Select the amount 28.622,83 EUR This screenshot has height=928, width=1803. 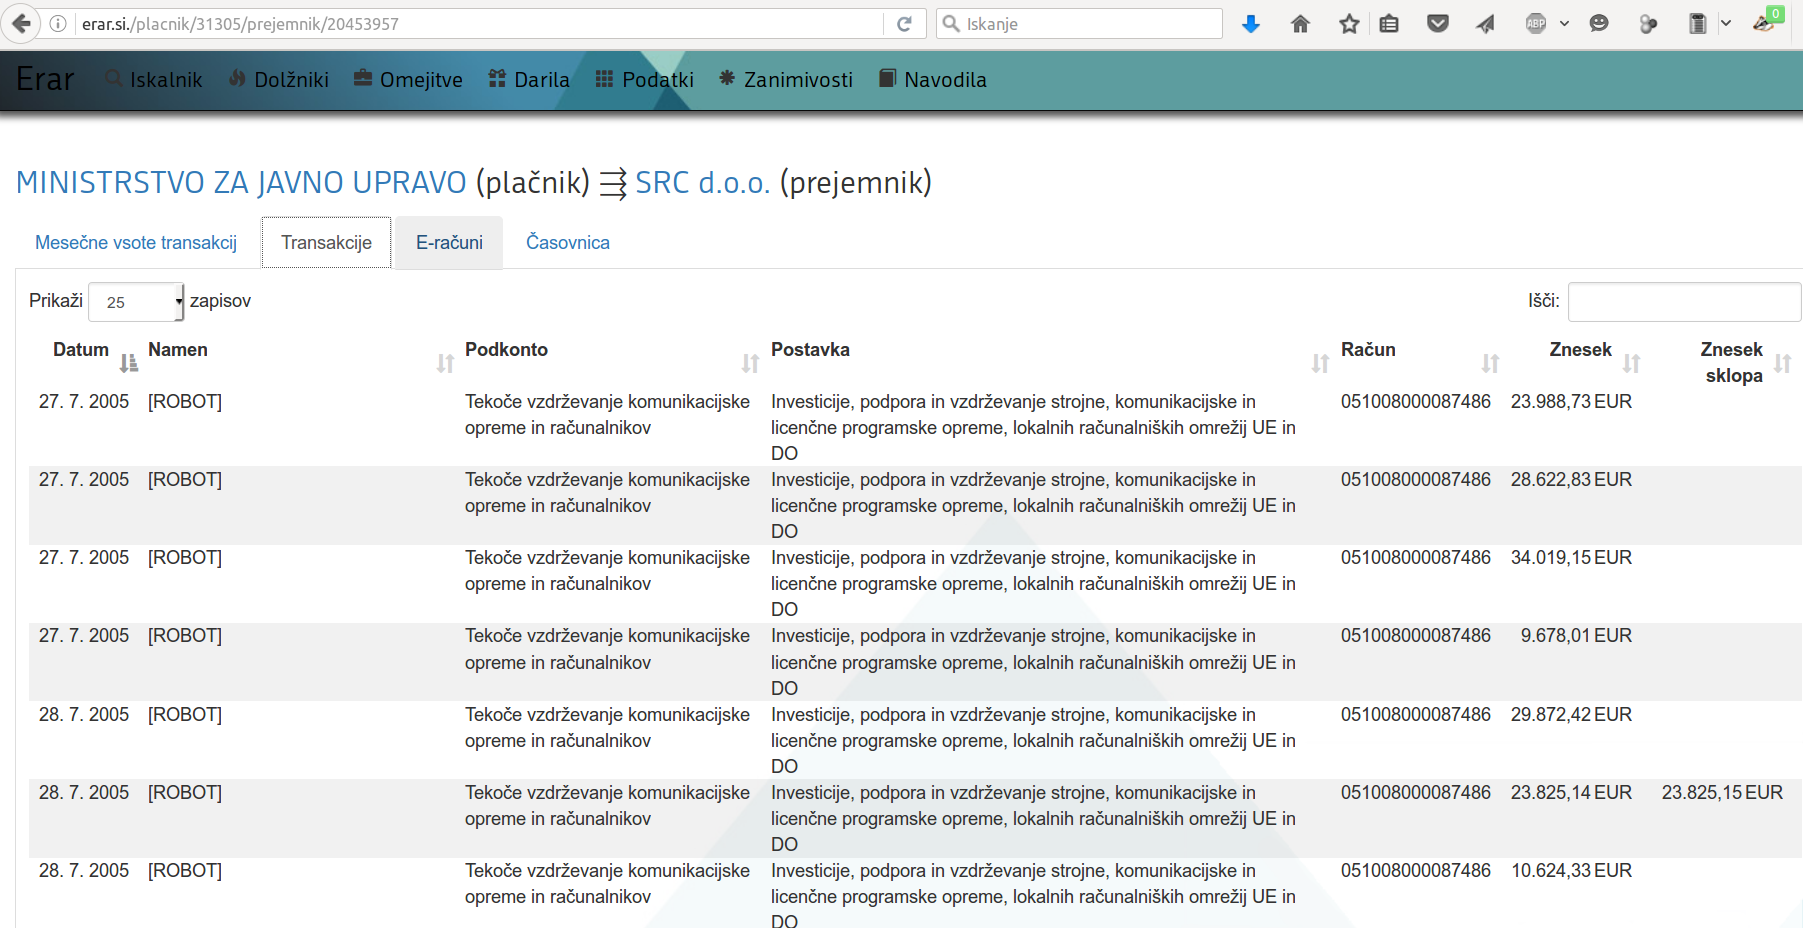1571,480
